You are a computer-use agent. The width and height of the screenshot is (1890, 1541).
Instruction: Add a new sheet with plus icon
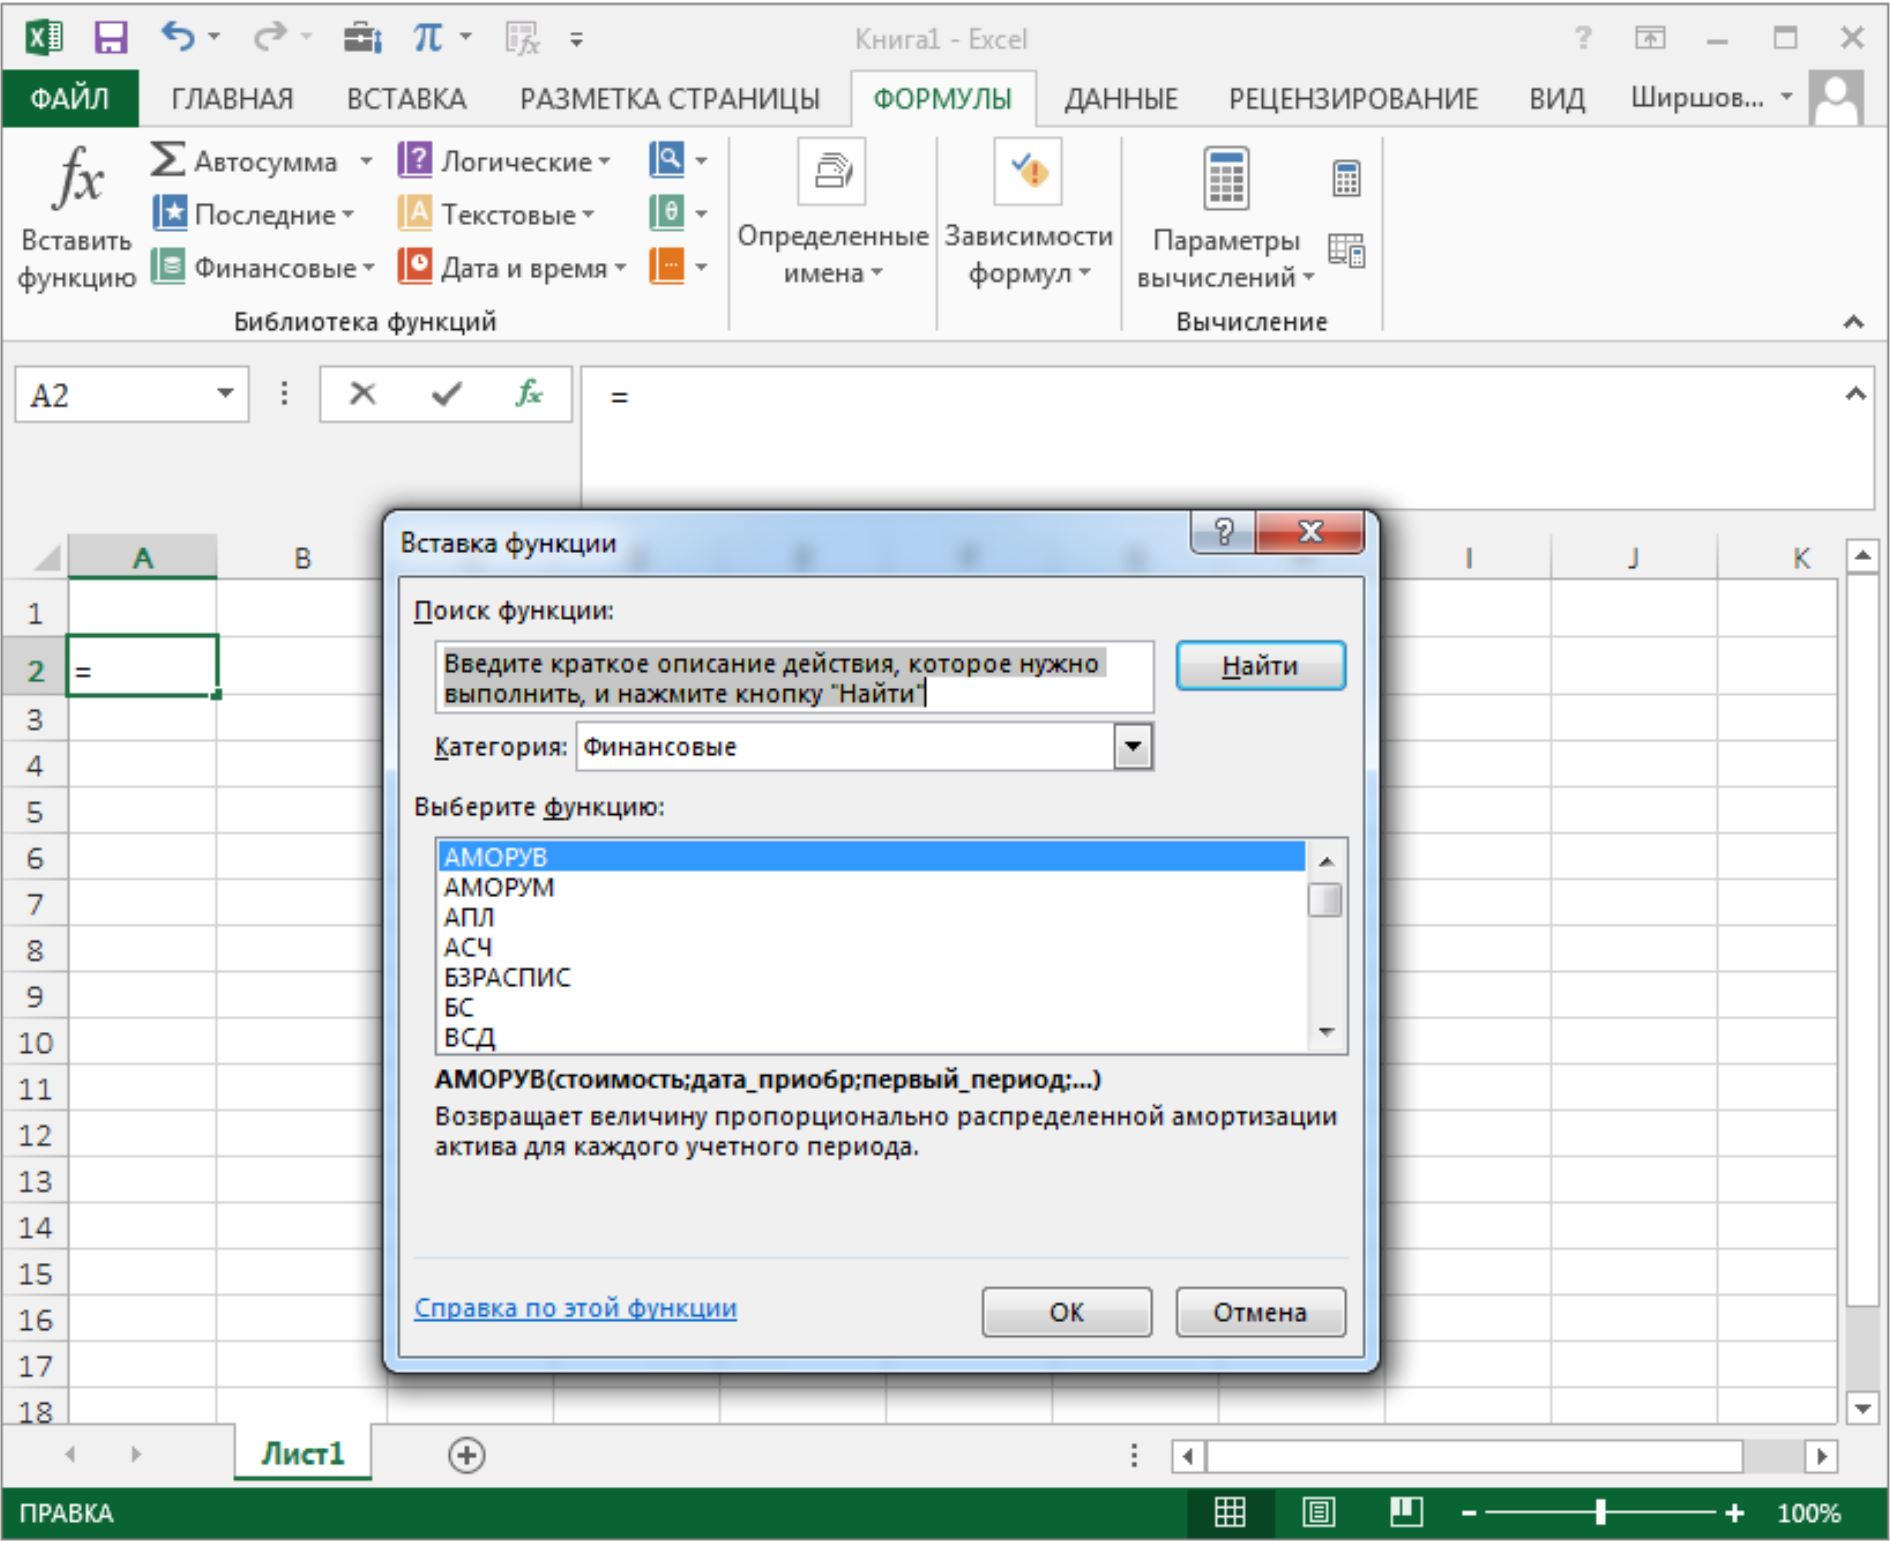[467, 1455]
